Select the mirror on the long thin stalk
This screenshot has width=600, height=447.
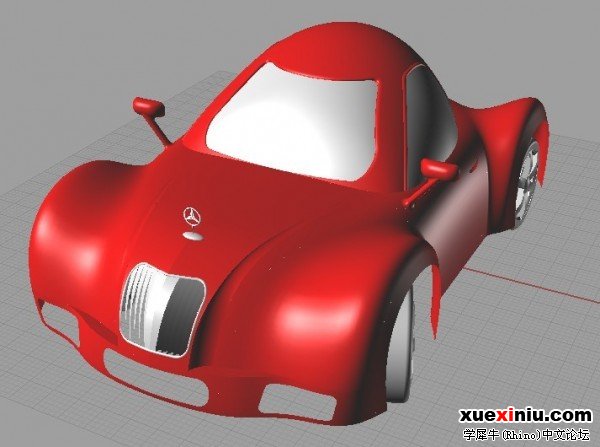tap(149, 107)
